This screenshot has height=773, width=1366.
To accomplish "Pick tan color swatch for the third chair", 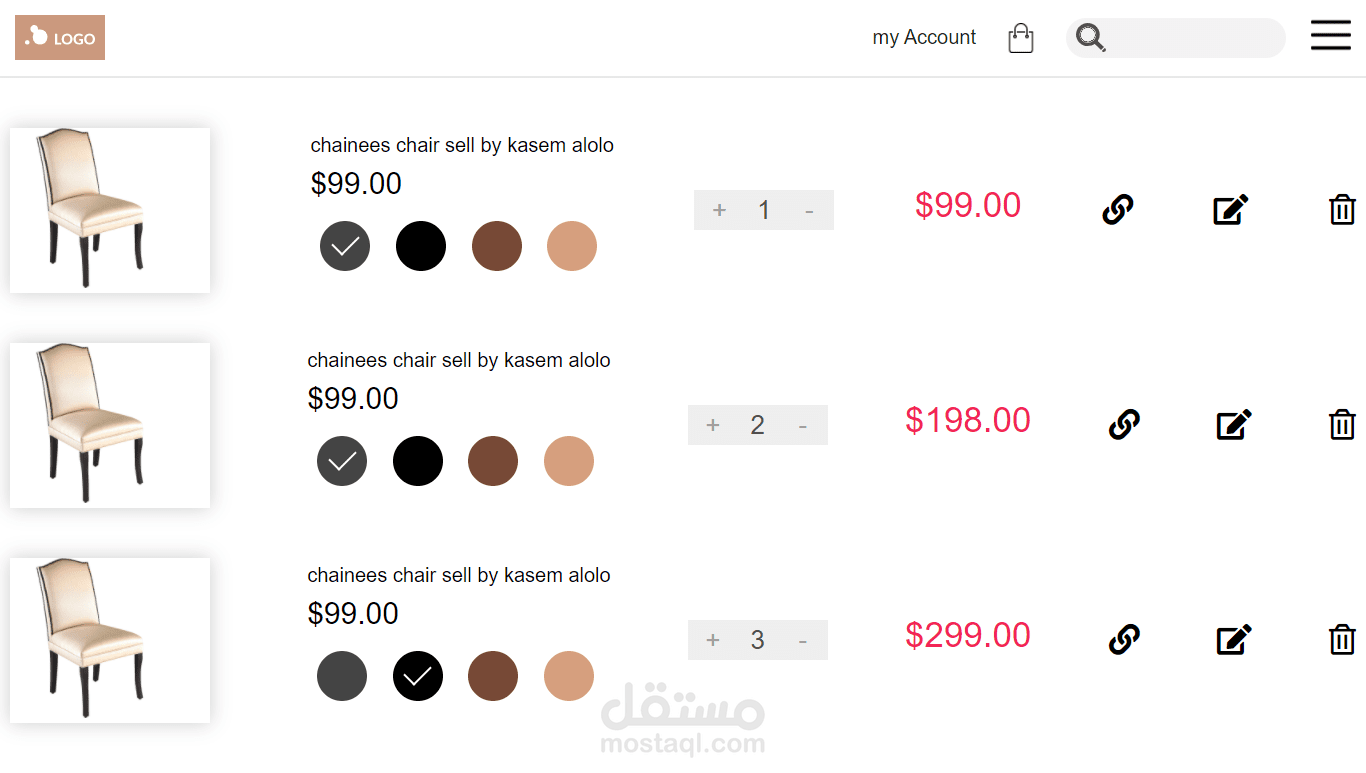I will [569, 676].
